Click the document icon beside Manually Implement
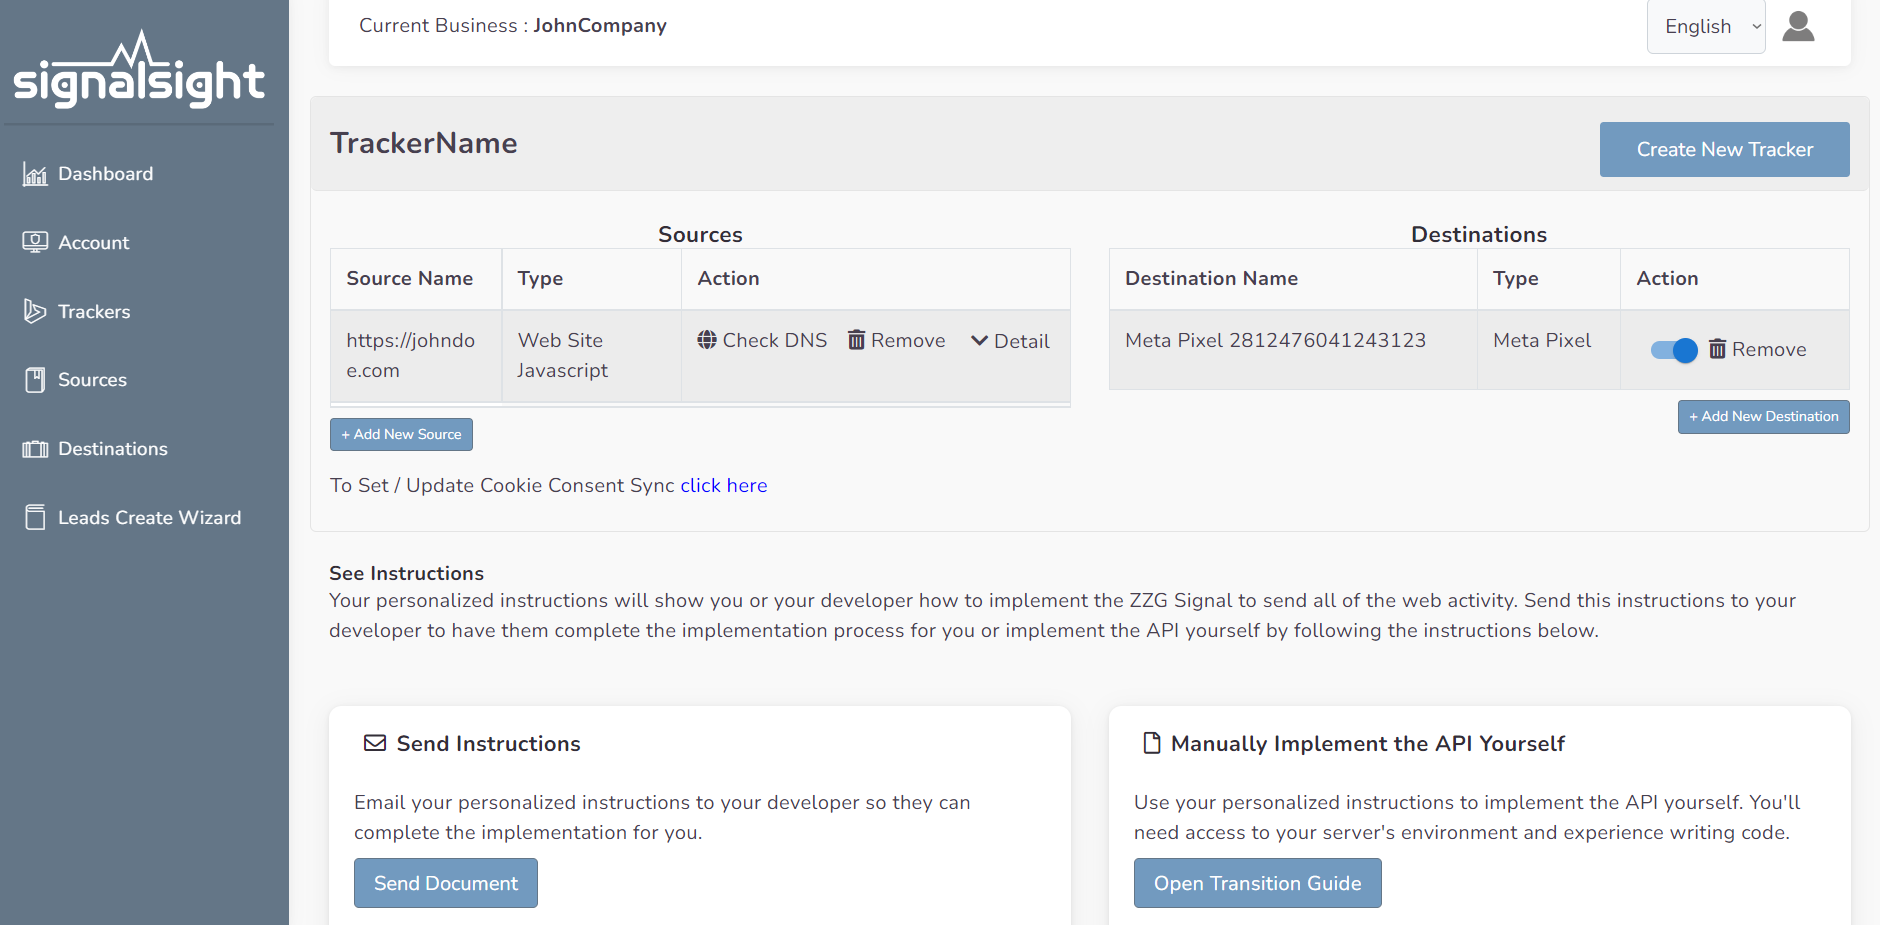This screenshot has width=1880, height=925. pos(1152,743)
